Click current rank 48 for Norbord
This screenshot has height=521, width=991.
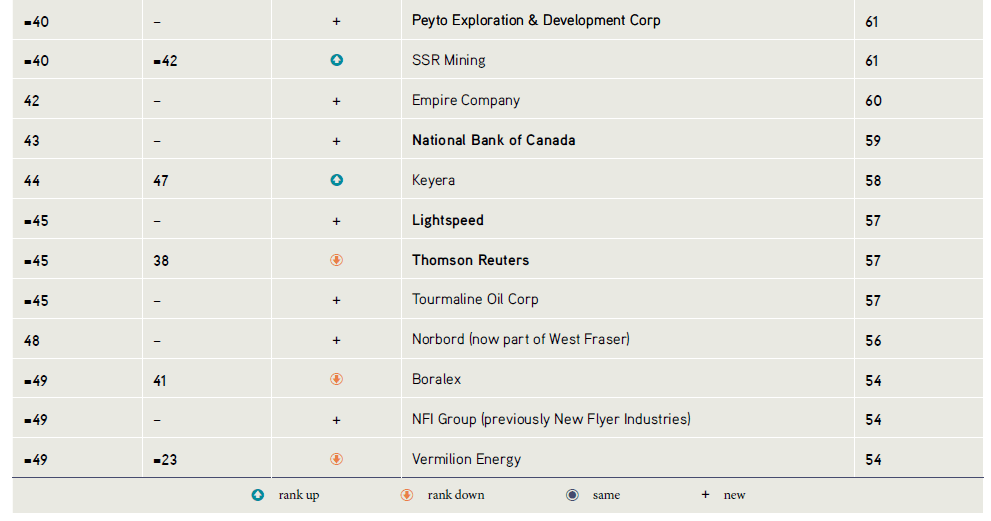(x=32, y=341)
